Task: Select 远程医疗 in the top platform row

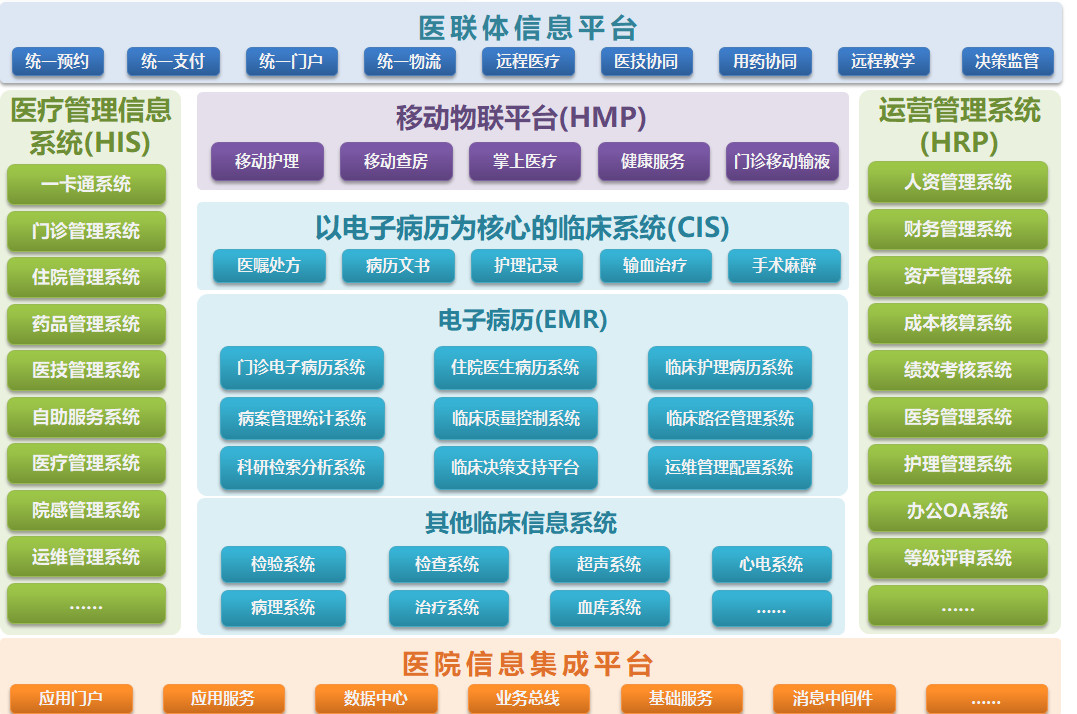Action: click(x=528, y=62)
